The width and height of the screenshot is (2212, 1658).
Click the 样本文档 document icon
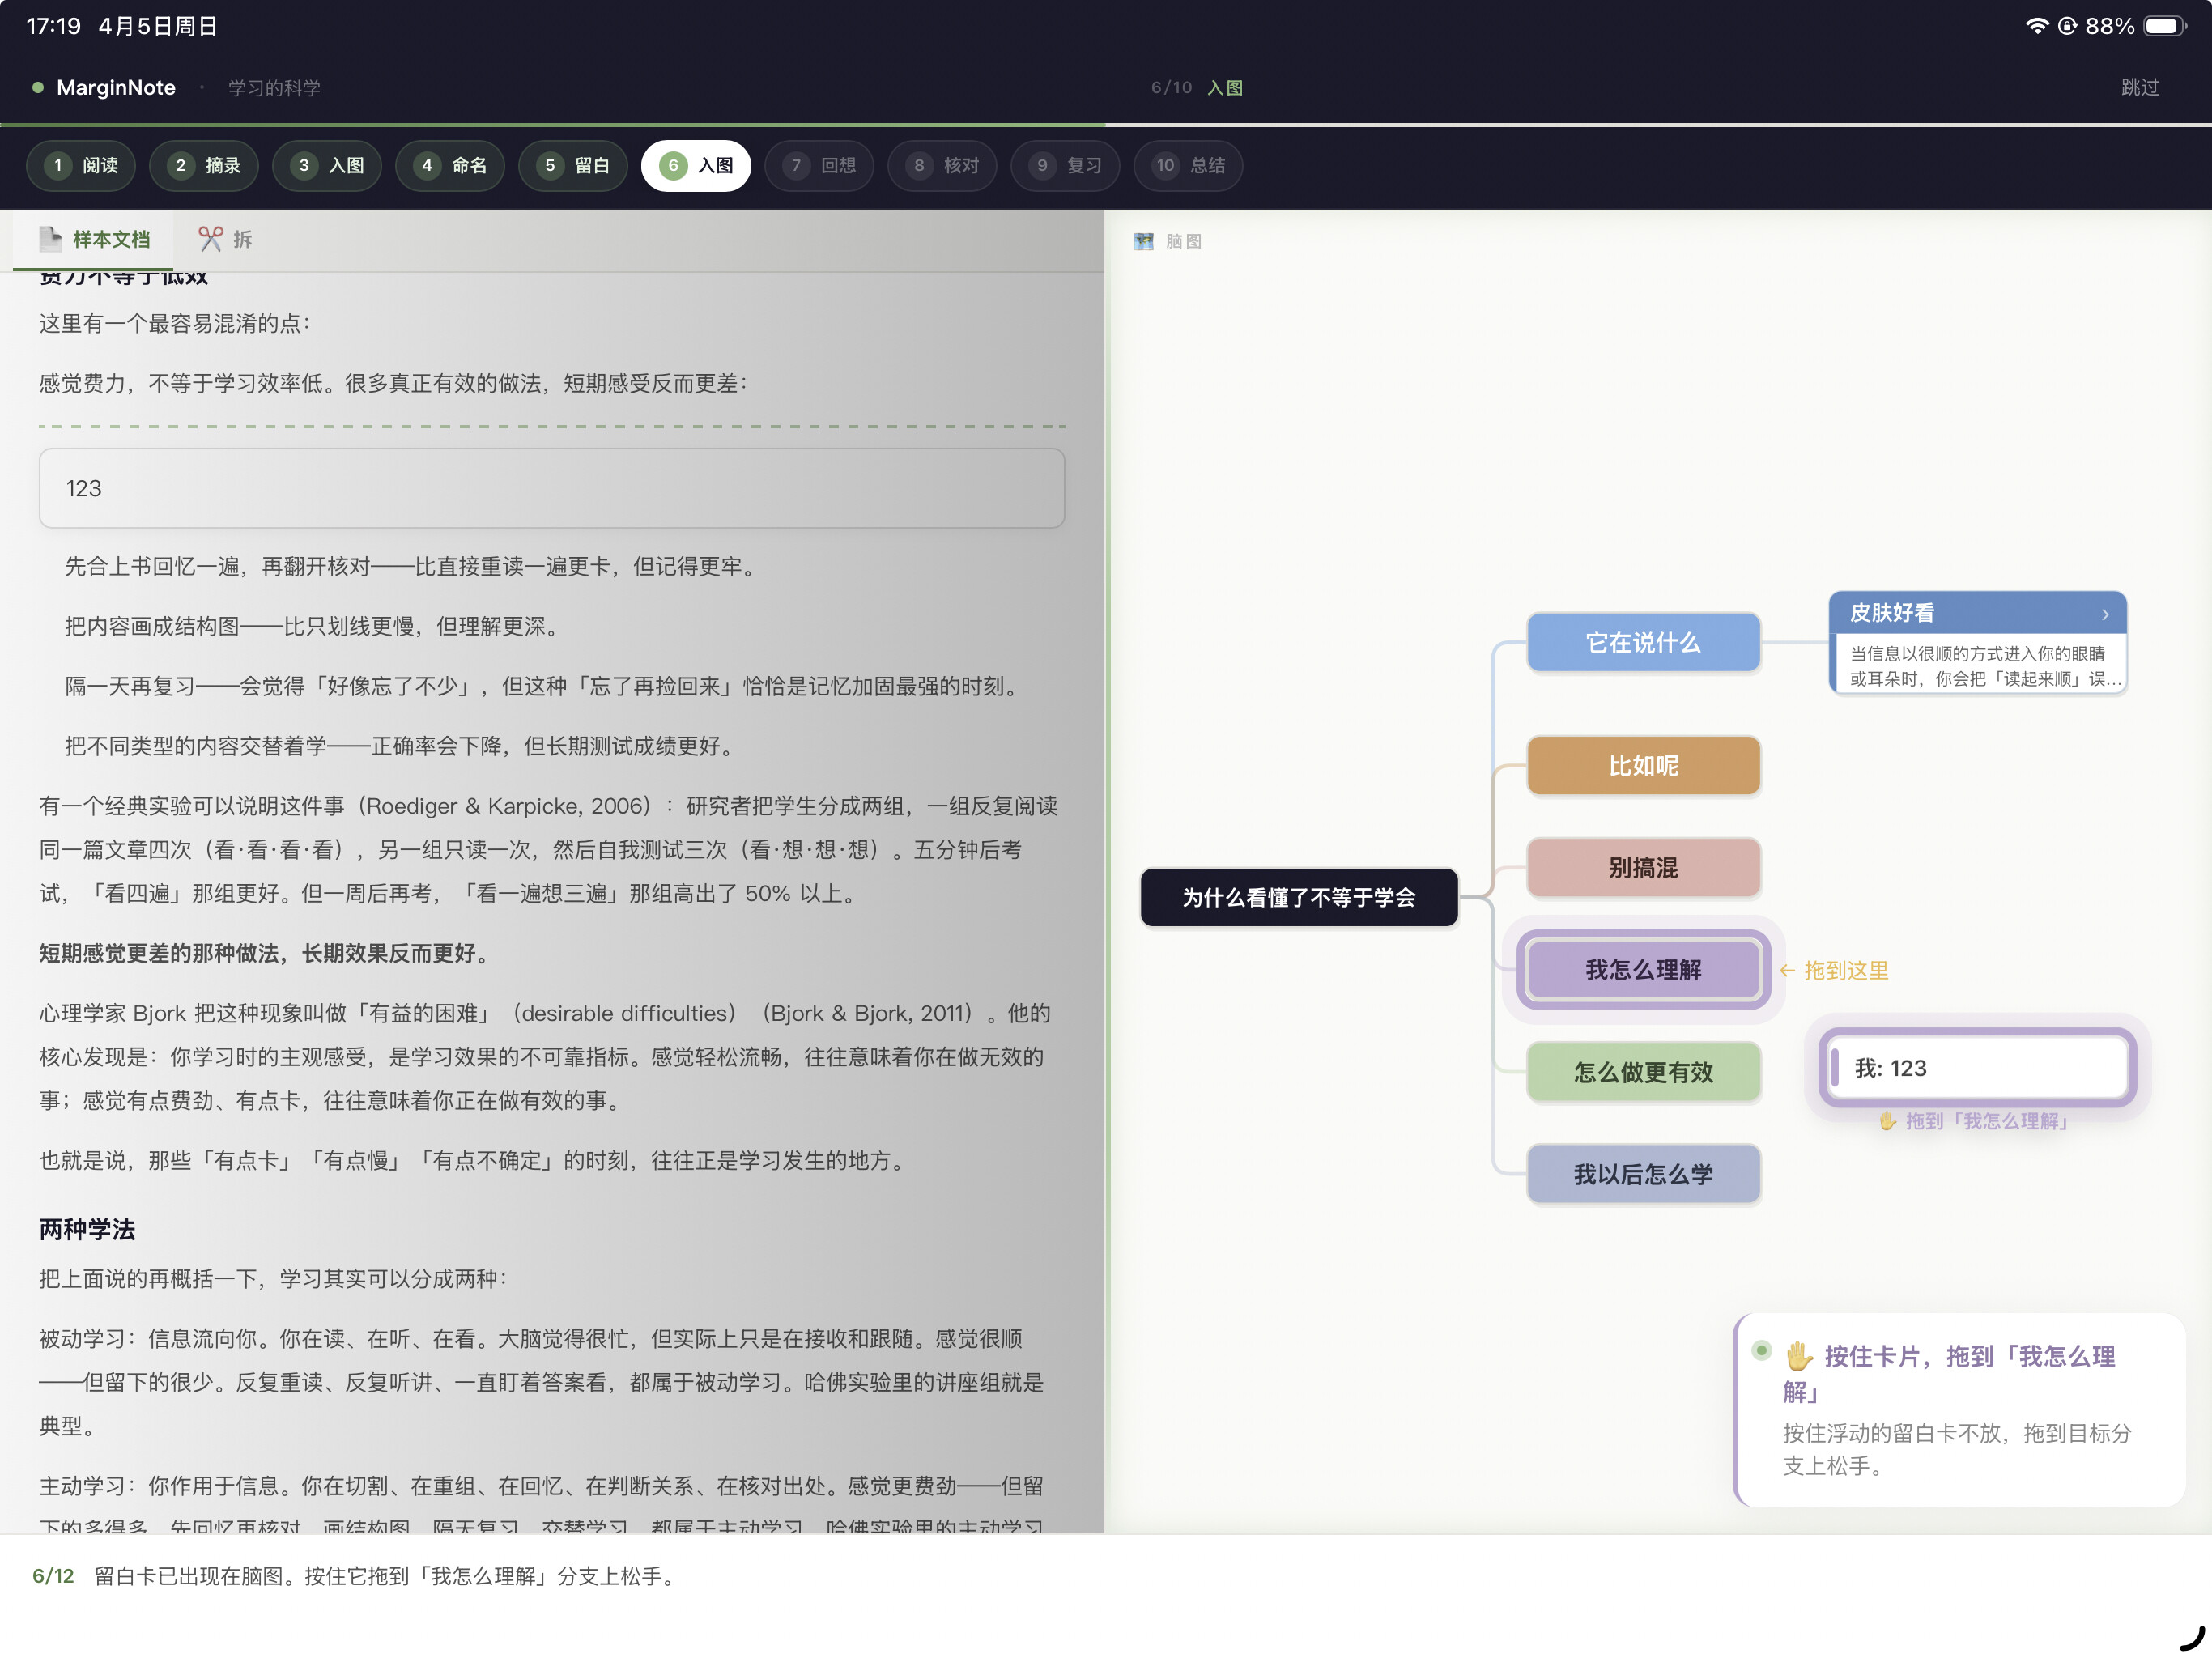[x=50, y=239]
